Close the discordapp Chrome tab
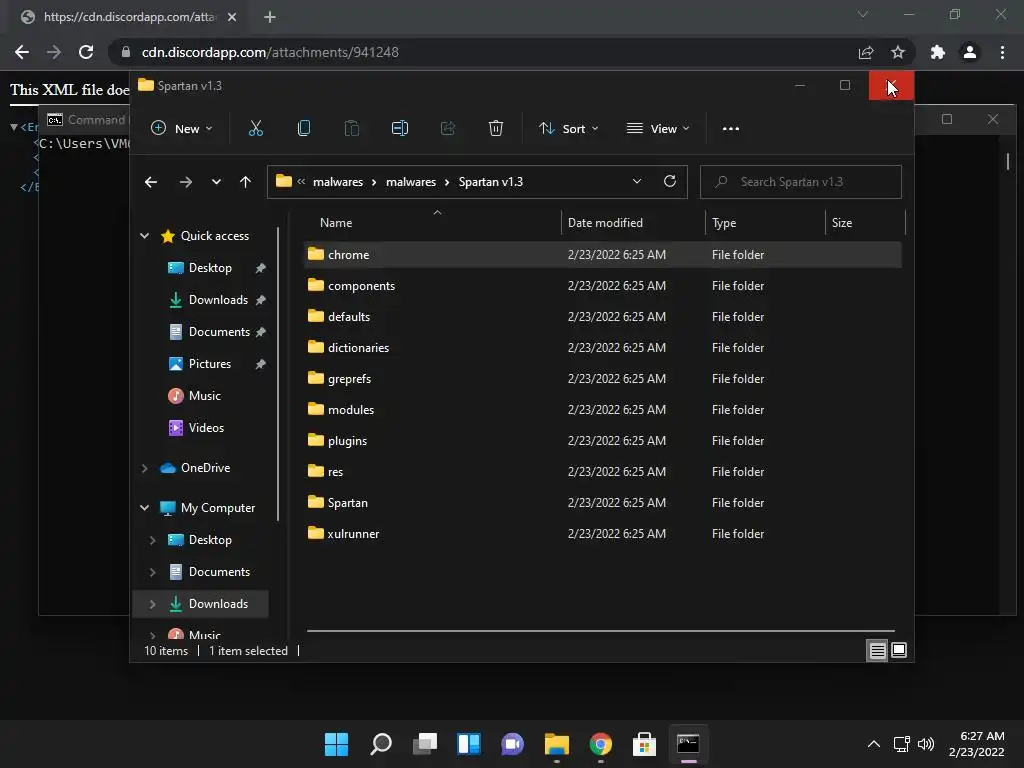Screen dimensions: 1024x768 click(232, 17)
